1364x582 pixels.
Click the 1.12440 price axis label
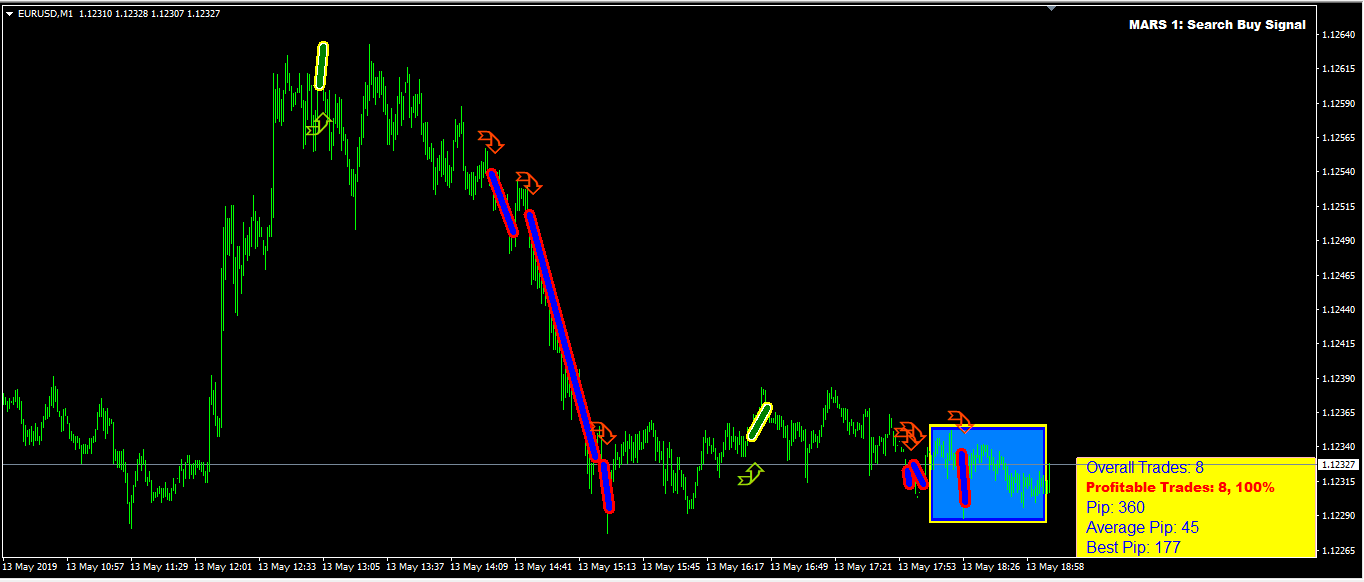tap(1338, 310)
